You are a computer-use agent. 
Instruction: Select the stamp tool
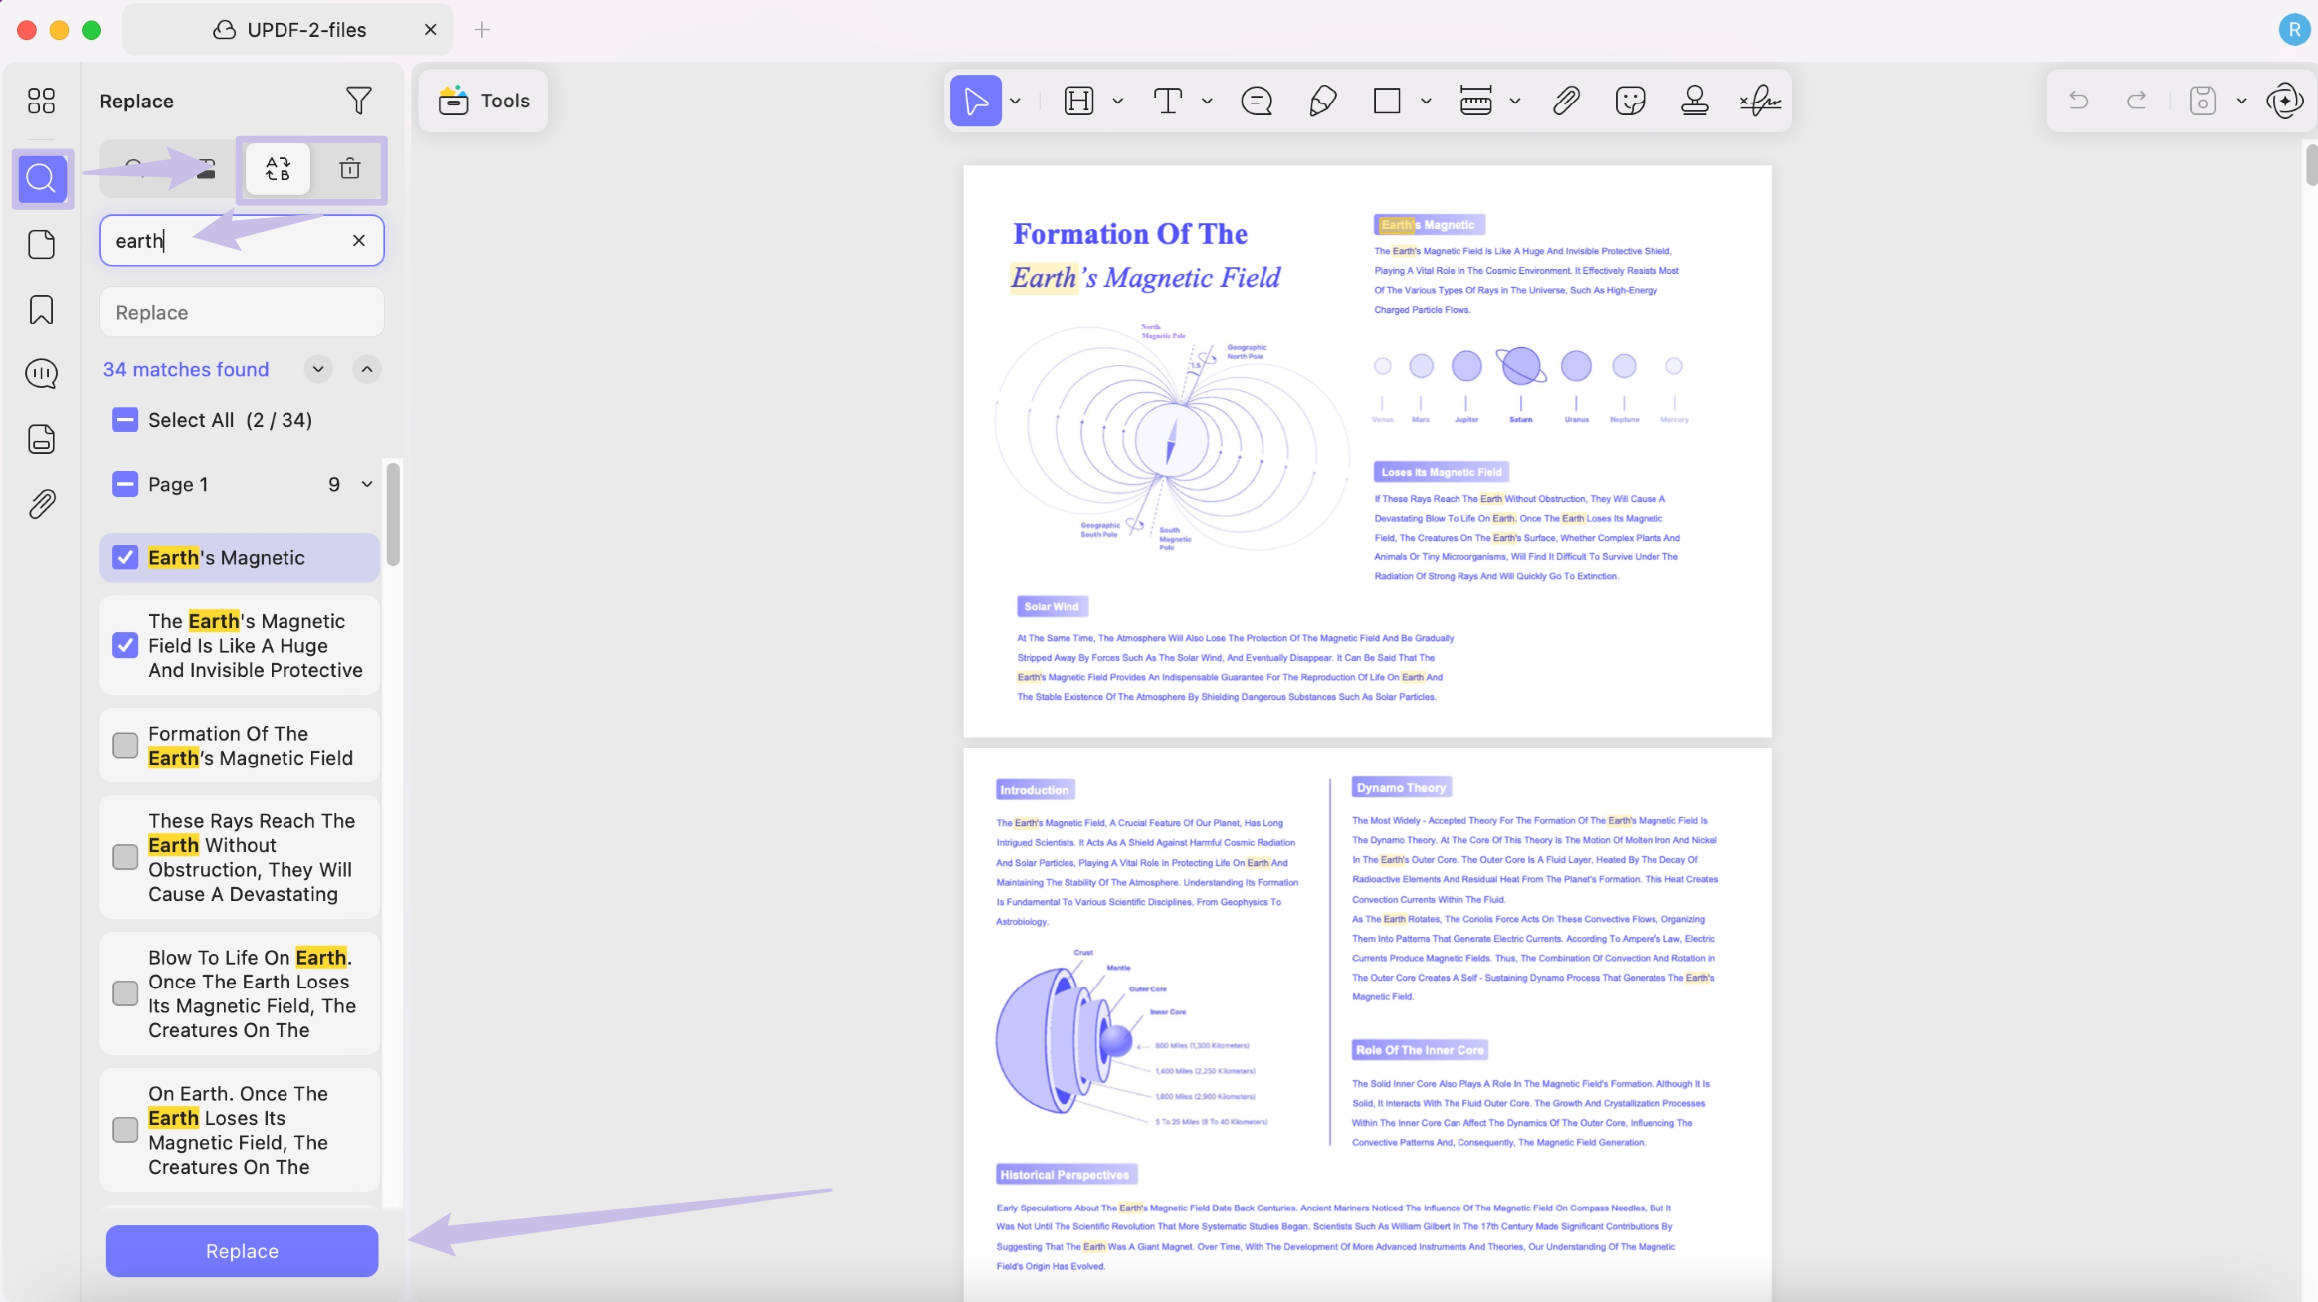pos(1694,100)
